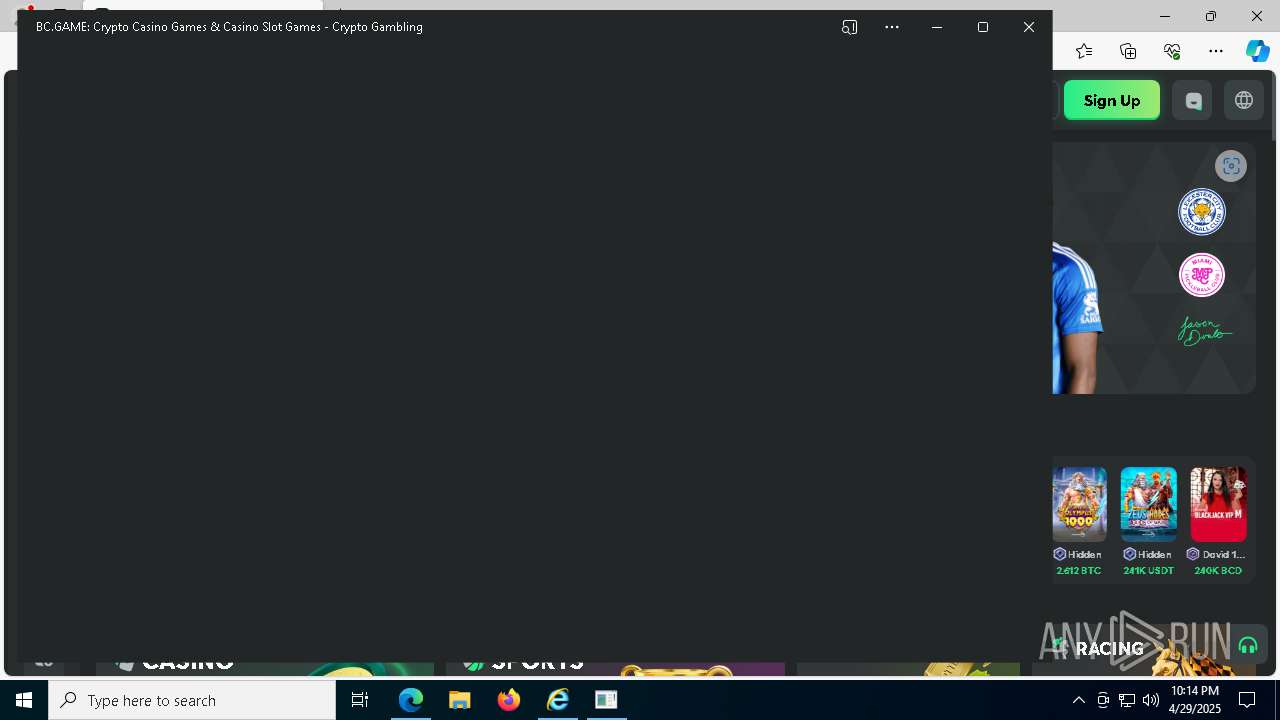Minimize the BC.GAME app window
This screenshot has height=720, width=1280.
click(937, 27)
